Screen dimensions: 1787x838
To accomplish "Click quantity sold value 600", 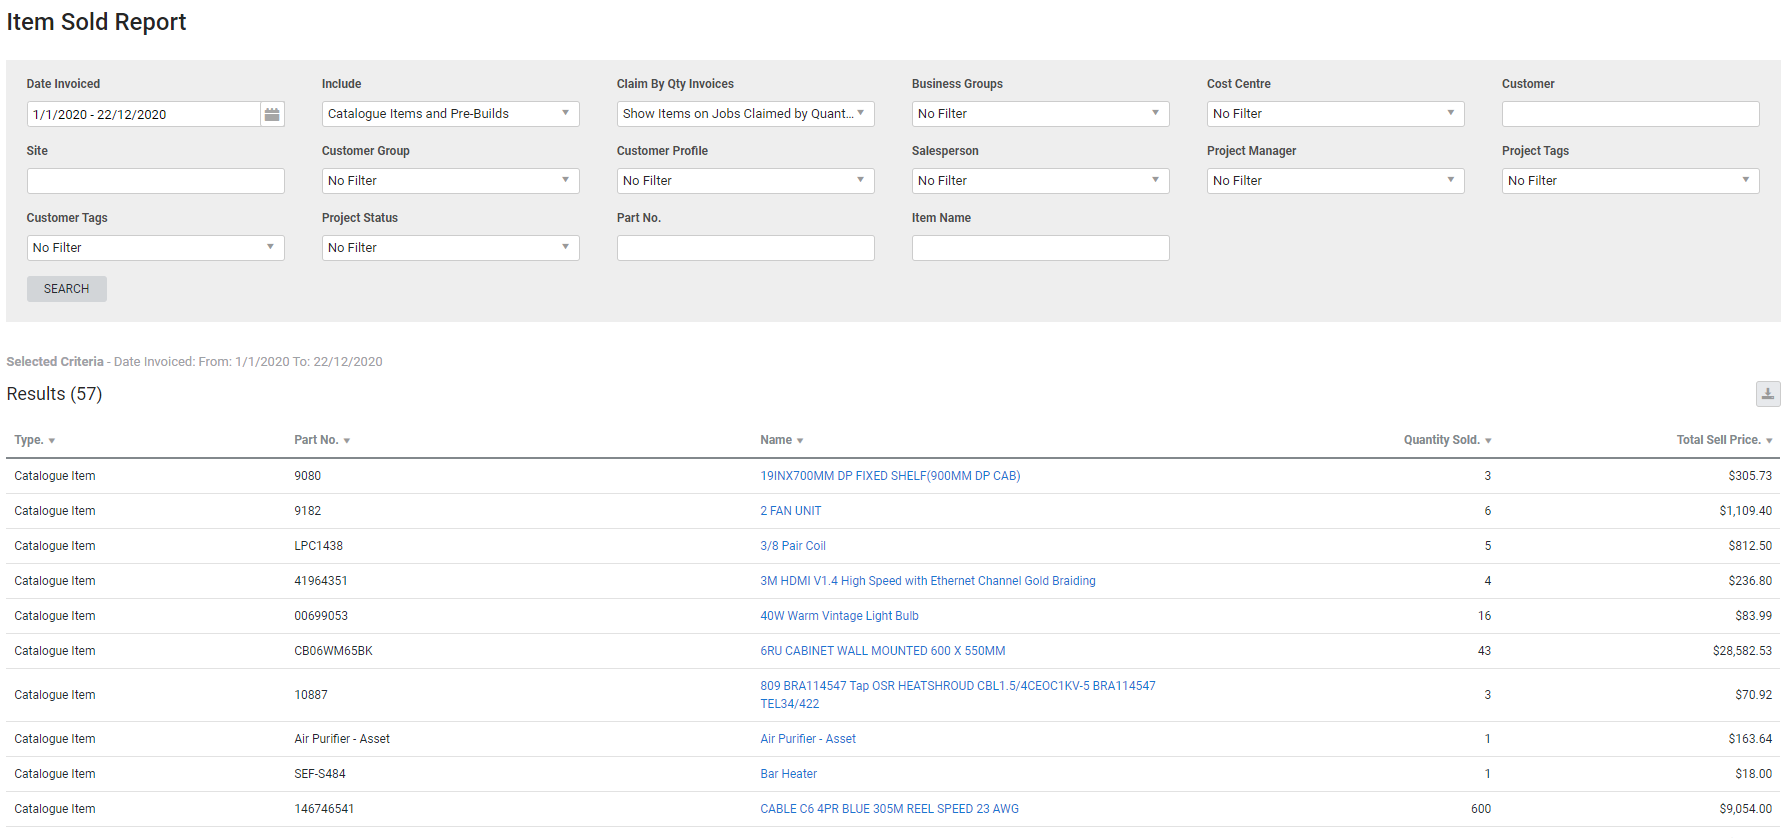I will 1481,809.
